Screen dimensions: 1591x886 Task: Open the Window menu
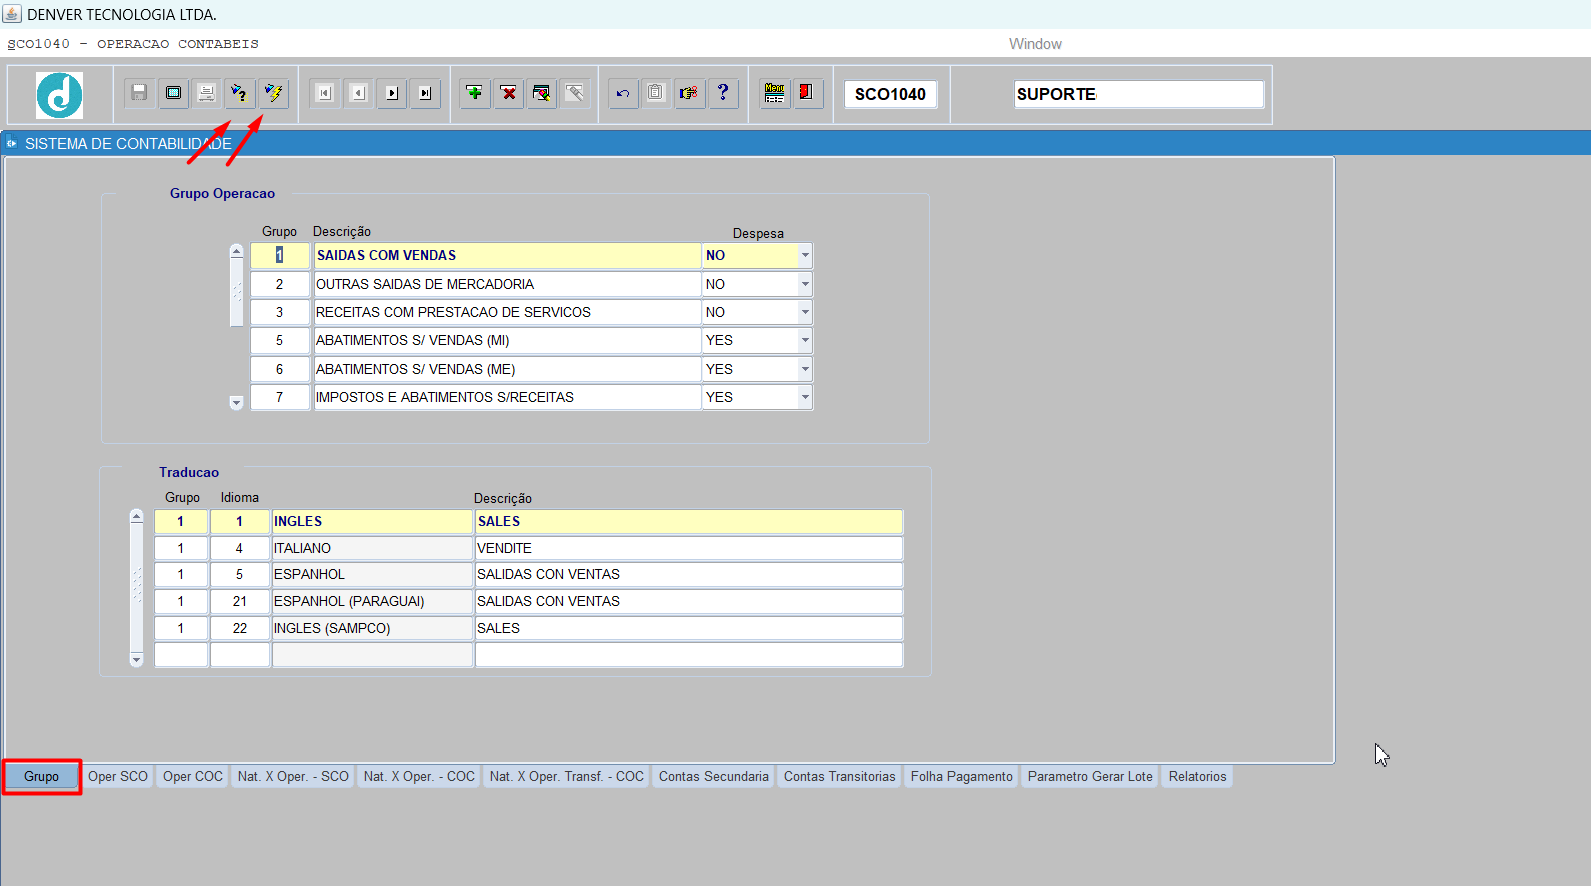point(1035,44)
